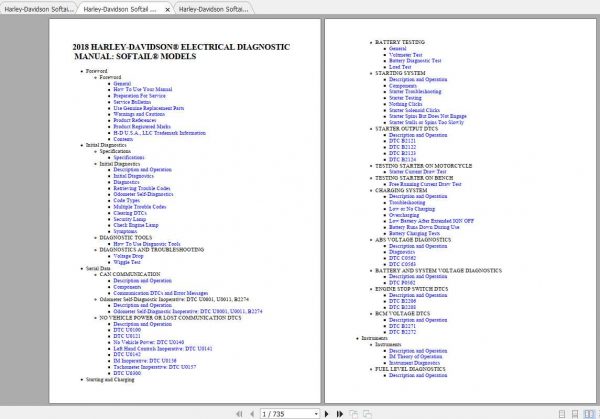
Task: Open 'DTC U0100' link
Action: (x=127, y=330)
